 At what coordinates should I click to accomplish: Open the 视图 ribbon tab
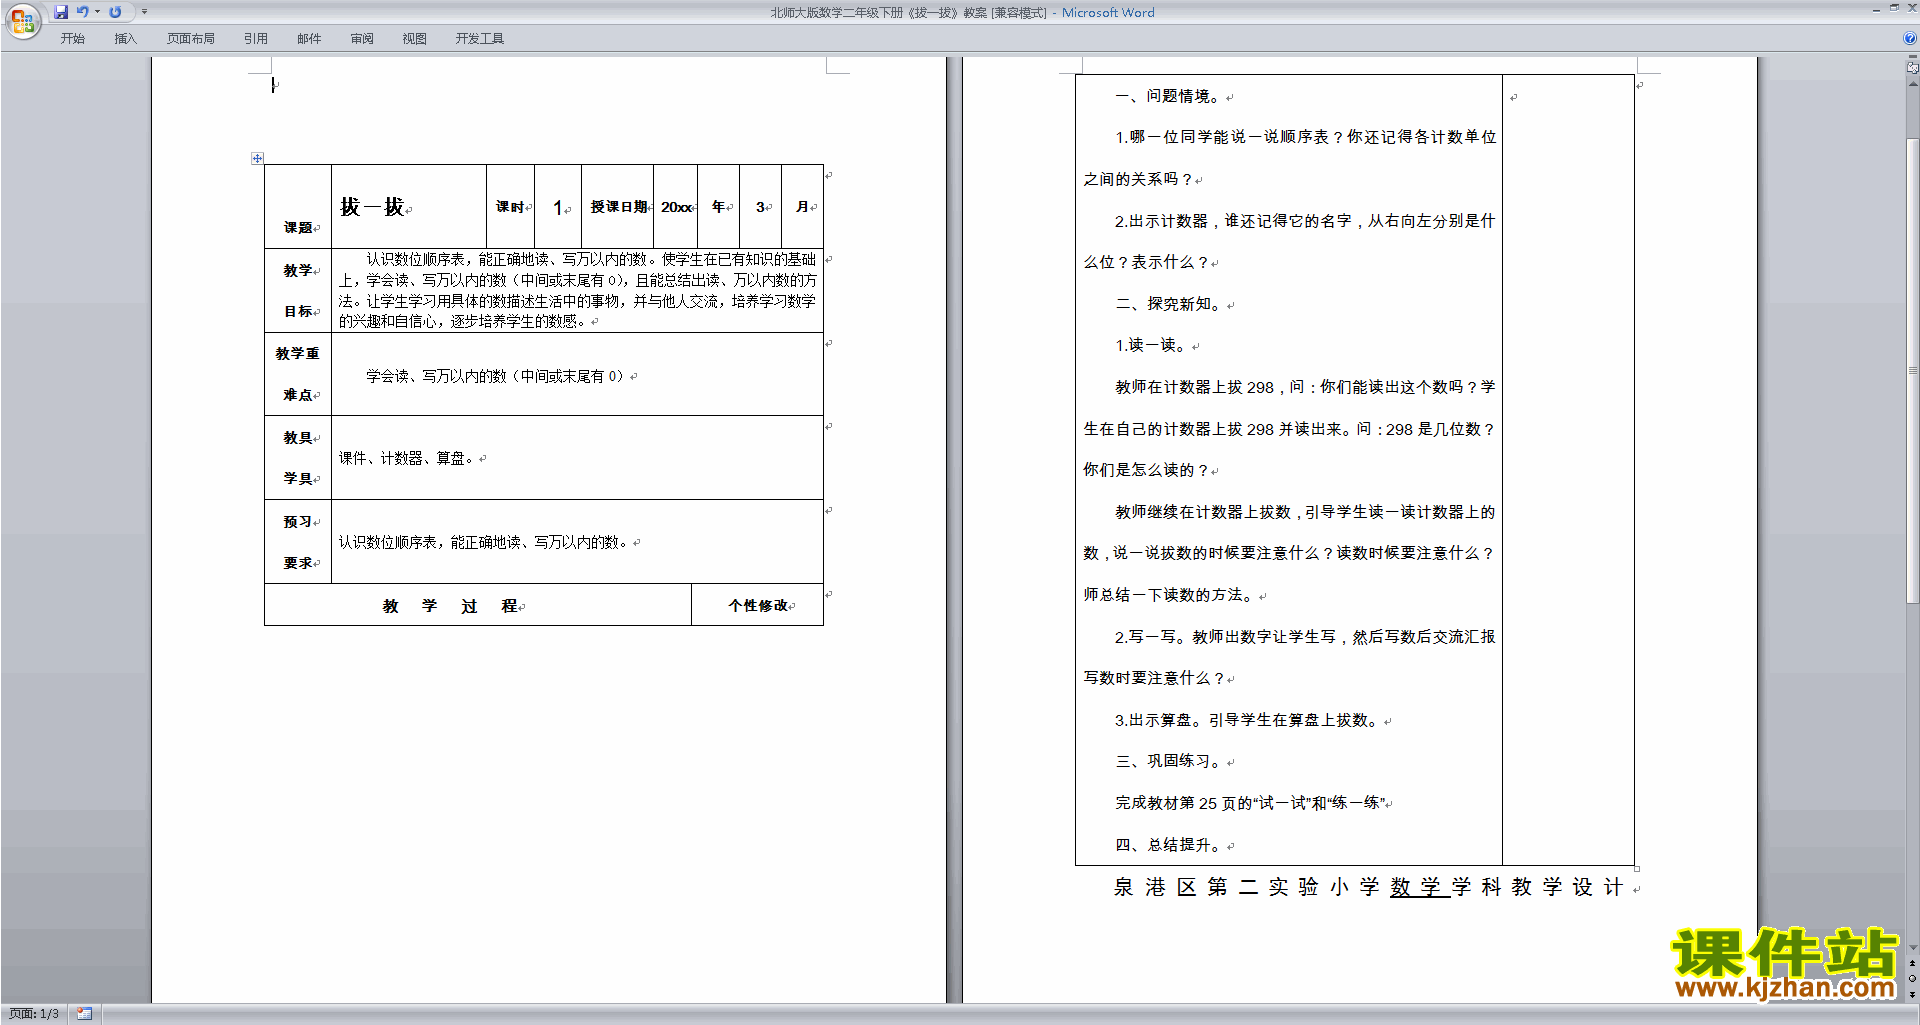(x=415, y=39)
